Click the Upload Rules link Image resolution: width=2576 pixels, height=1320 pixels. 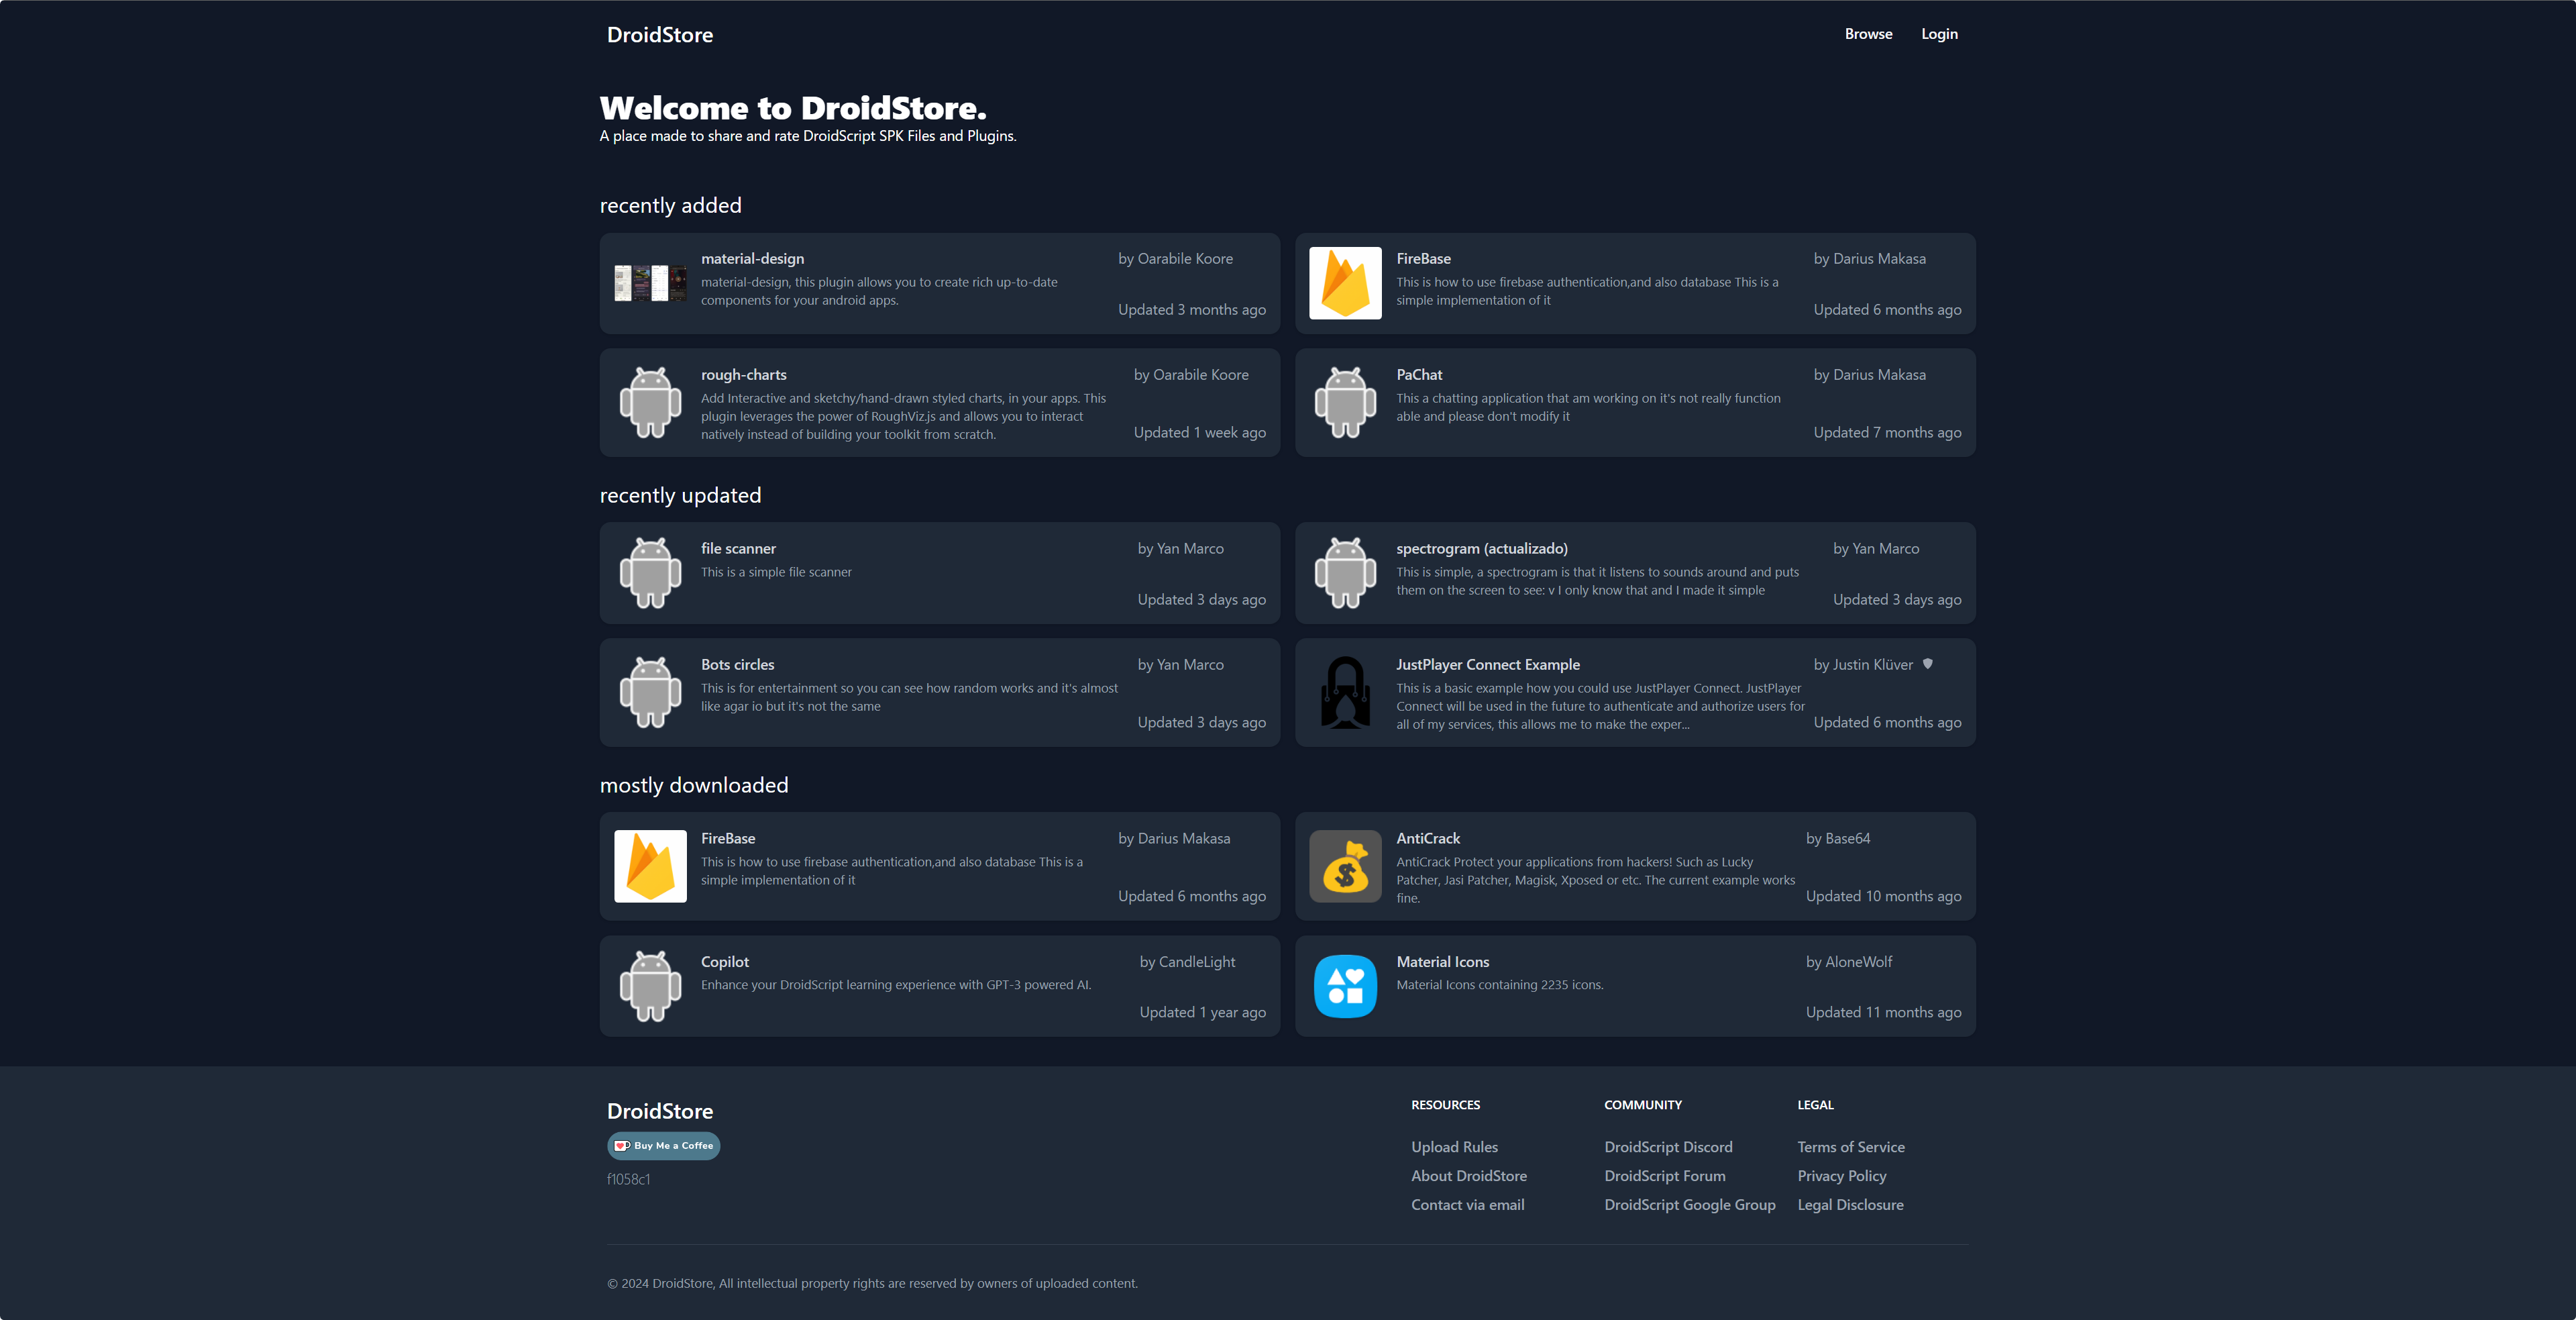coord(1454,1147)
